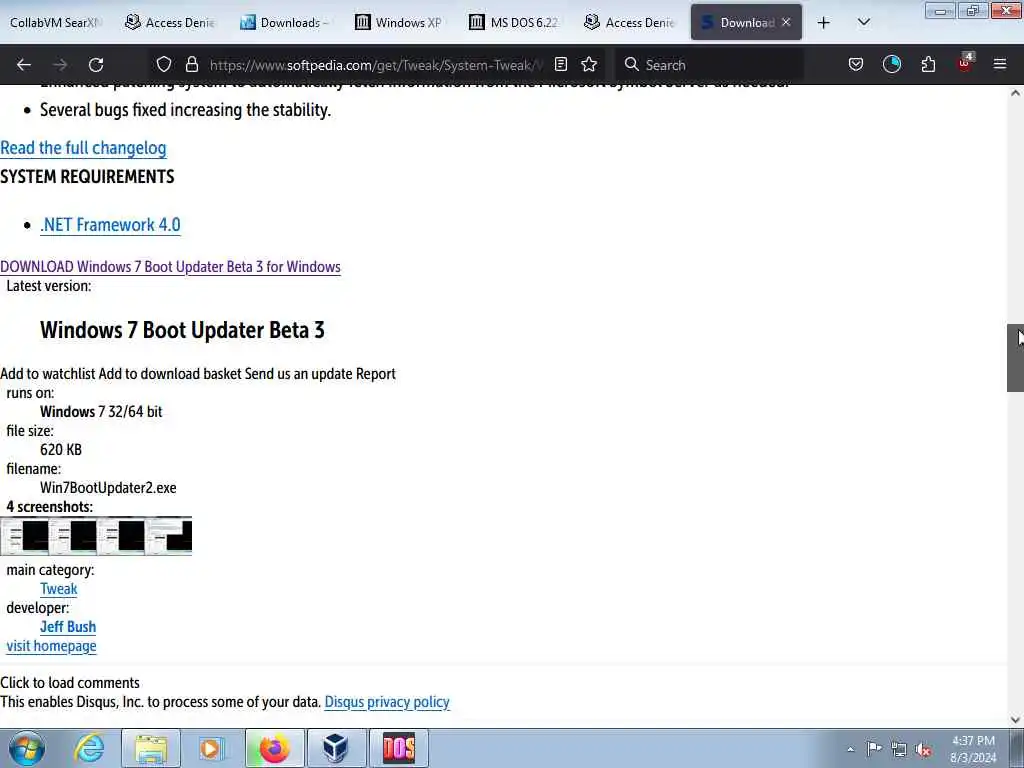Toggle reader view icon
The image size is (1024, 768).
560,65
